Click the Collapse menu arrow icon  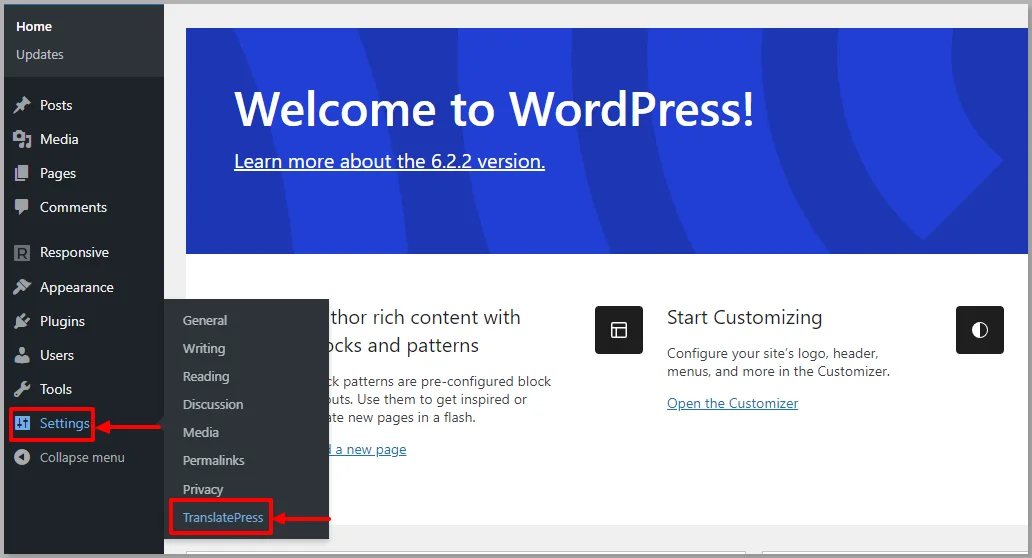tap(22, 457)
